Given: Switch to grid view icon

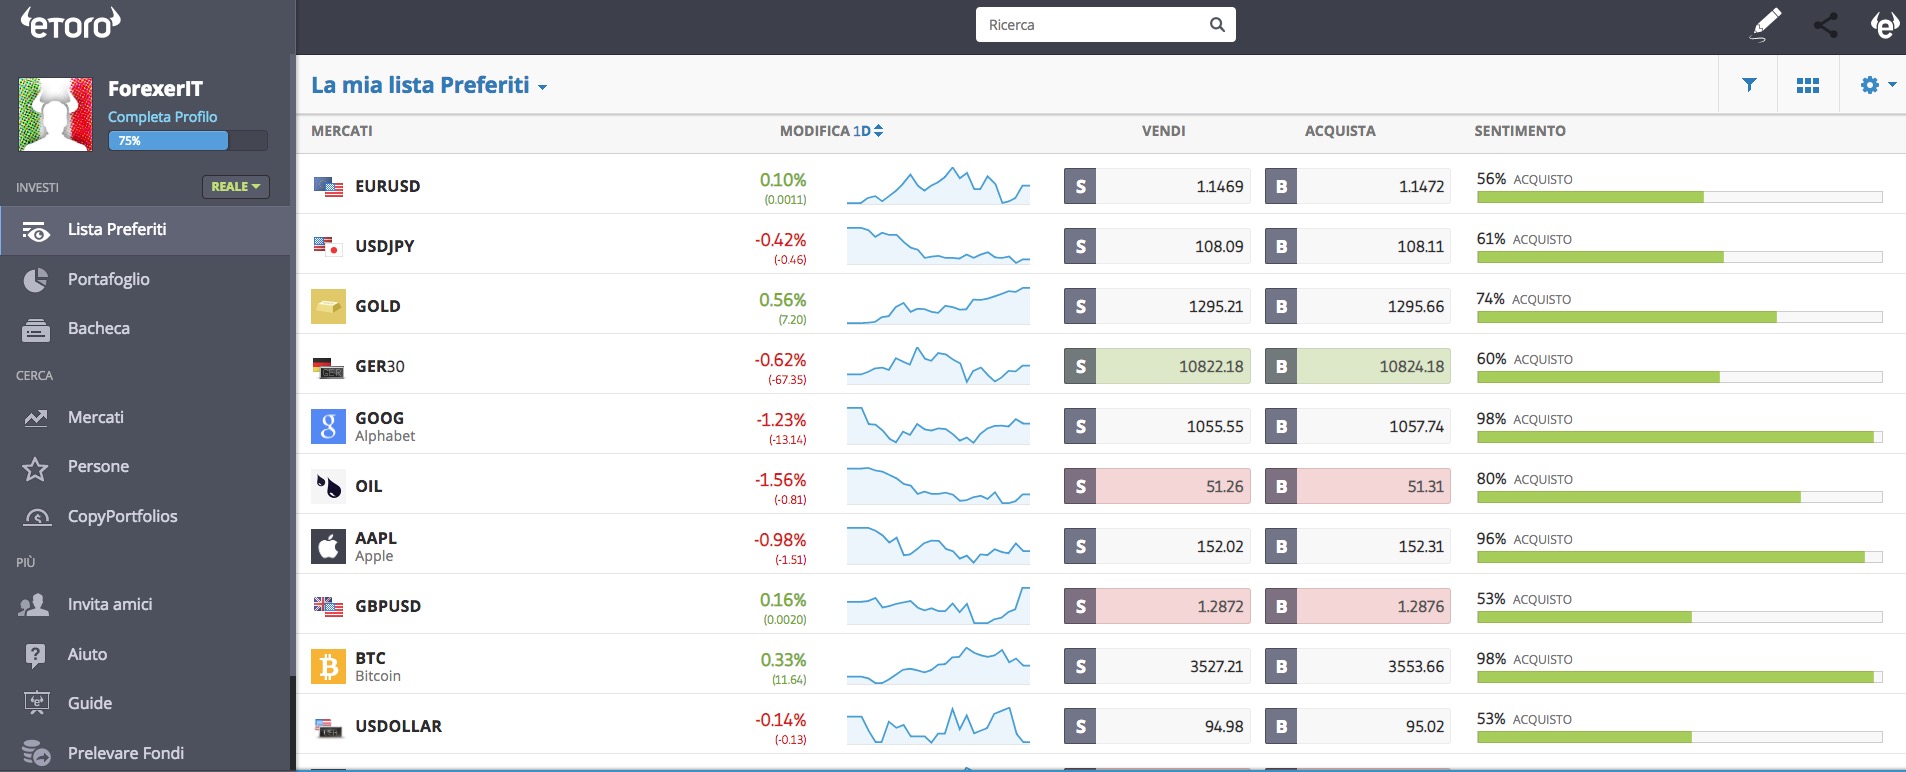Looking at the screenshot, I should (x=1808, y=86).
